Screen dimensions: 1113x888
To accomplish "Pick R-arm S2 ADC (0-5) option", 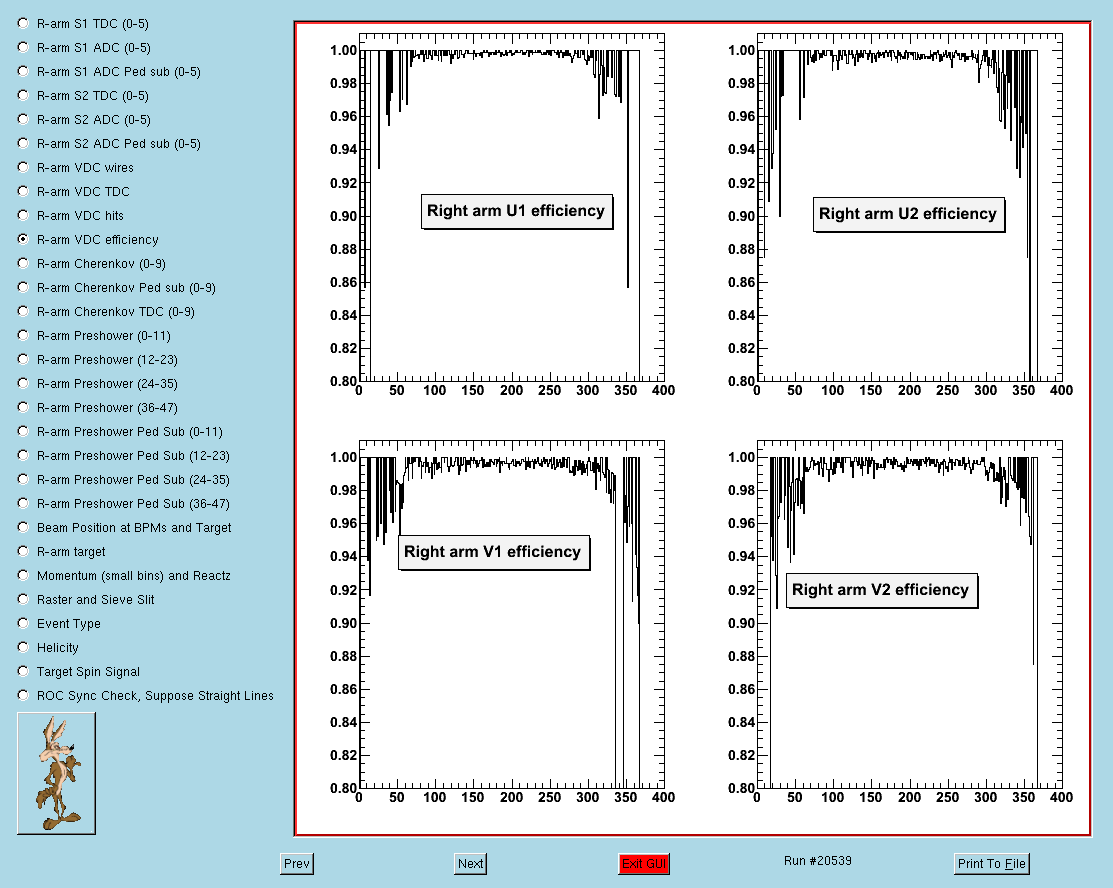I will (23, 119).
